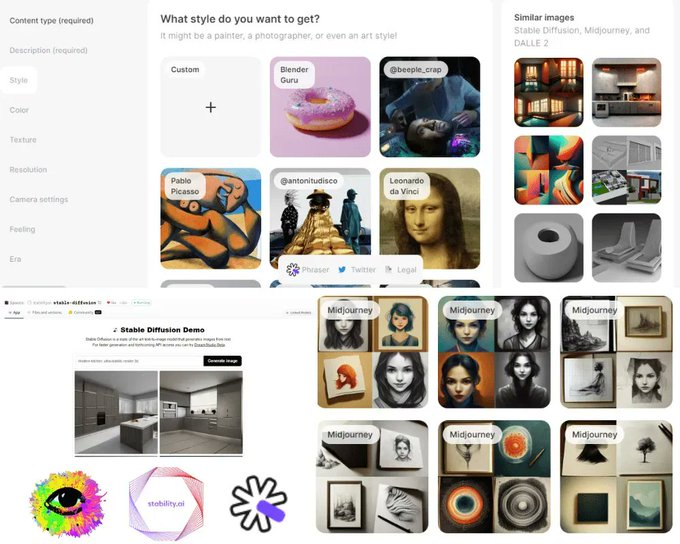The height and width of the screenshot is (544, 680).
Task: Open the Community tab
Action: 85,312
